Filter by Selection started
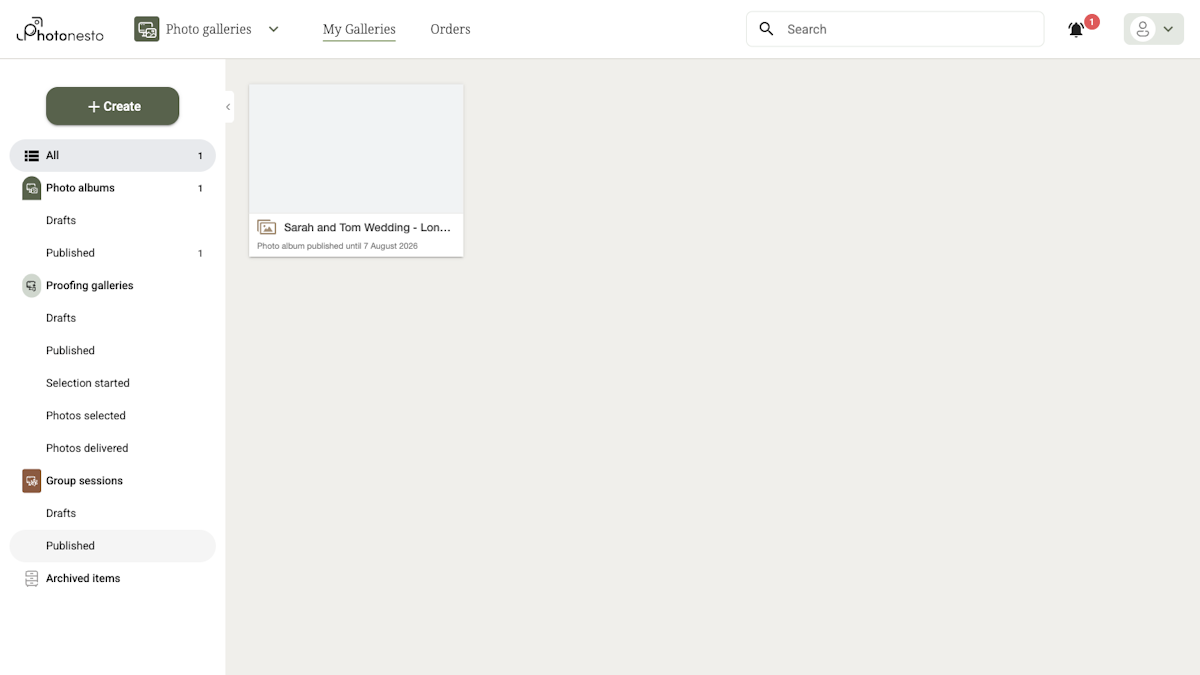 pos(113,383)
